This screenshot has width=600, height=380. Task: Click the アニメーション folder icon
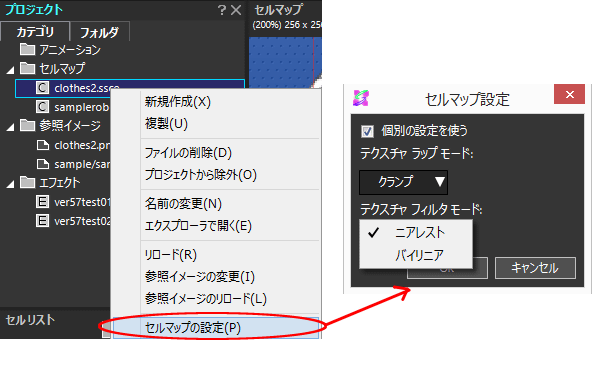27,49
